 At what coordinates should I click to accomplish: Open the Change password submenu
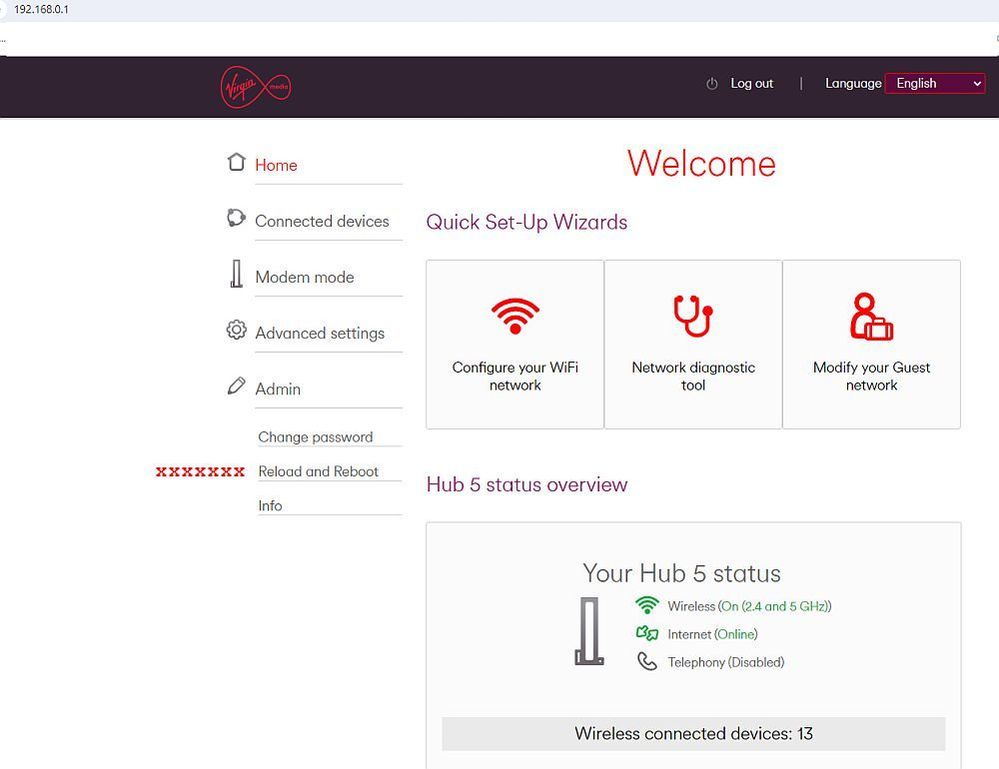pos(315,437)
